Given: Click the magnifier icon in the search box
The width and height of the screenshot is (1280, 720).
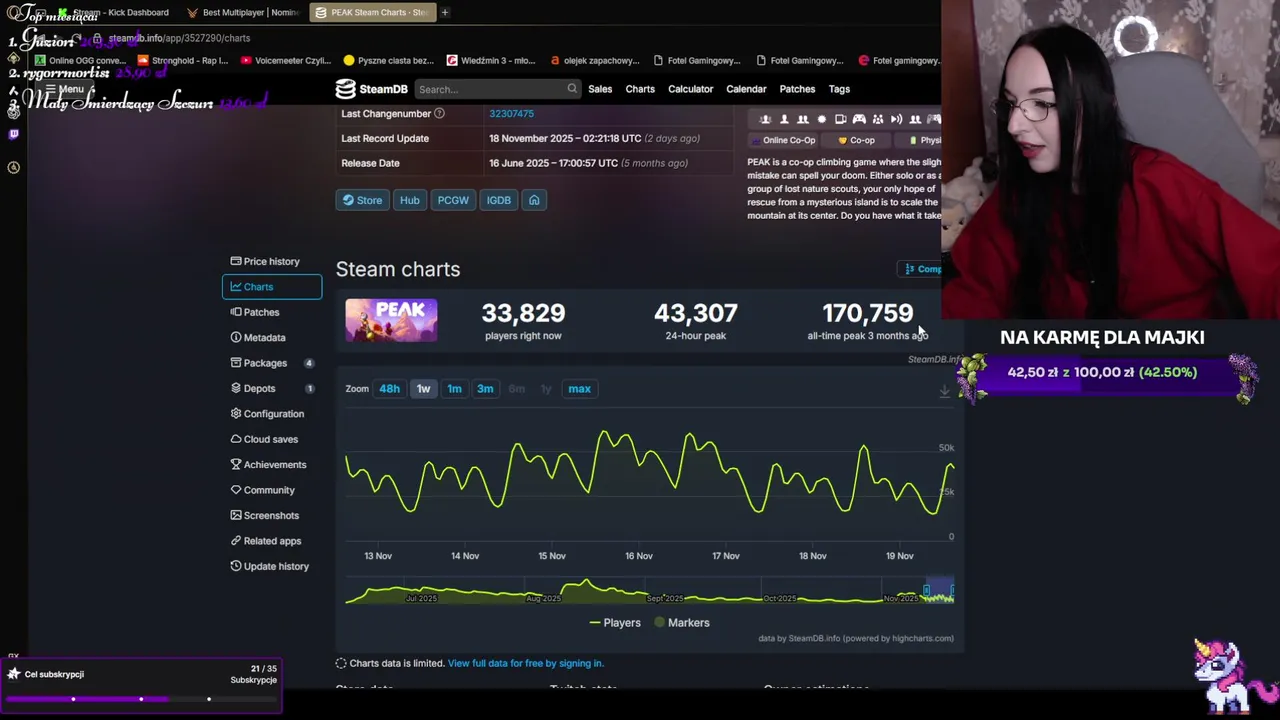Looking at the screenshot, I should pos(572,89).
